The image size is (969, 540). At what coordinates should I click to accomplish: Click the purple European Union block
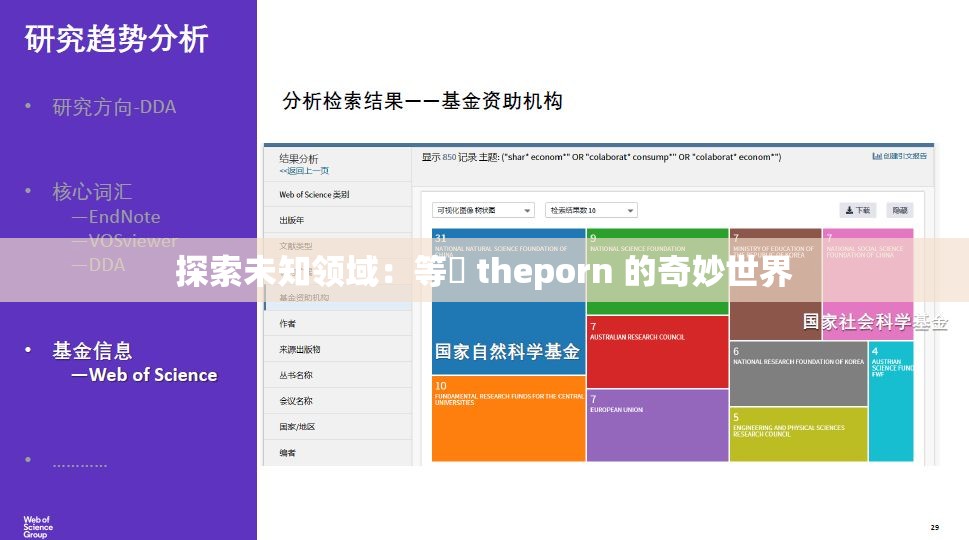coord(658,425)
